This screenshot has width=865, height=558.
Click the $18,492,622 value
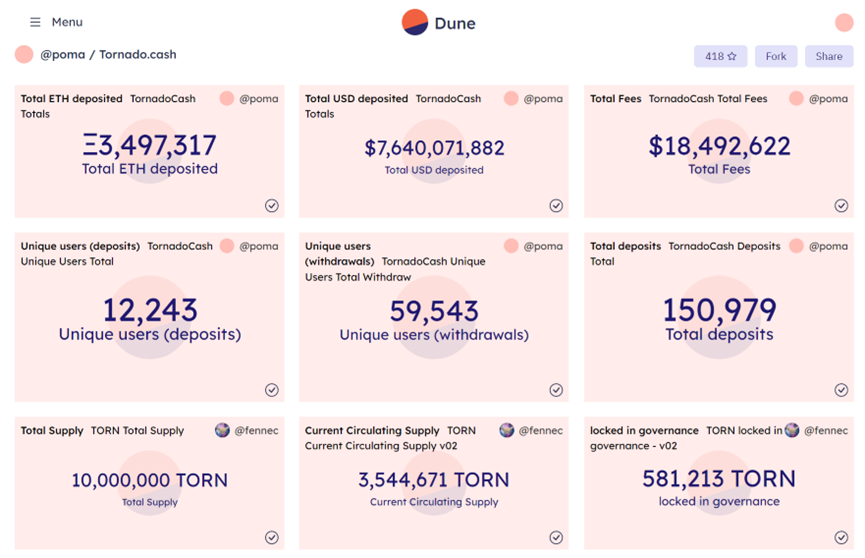tap(719, 146)
